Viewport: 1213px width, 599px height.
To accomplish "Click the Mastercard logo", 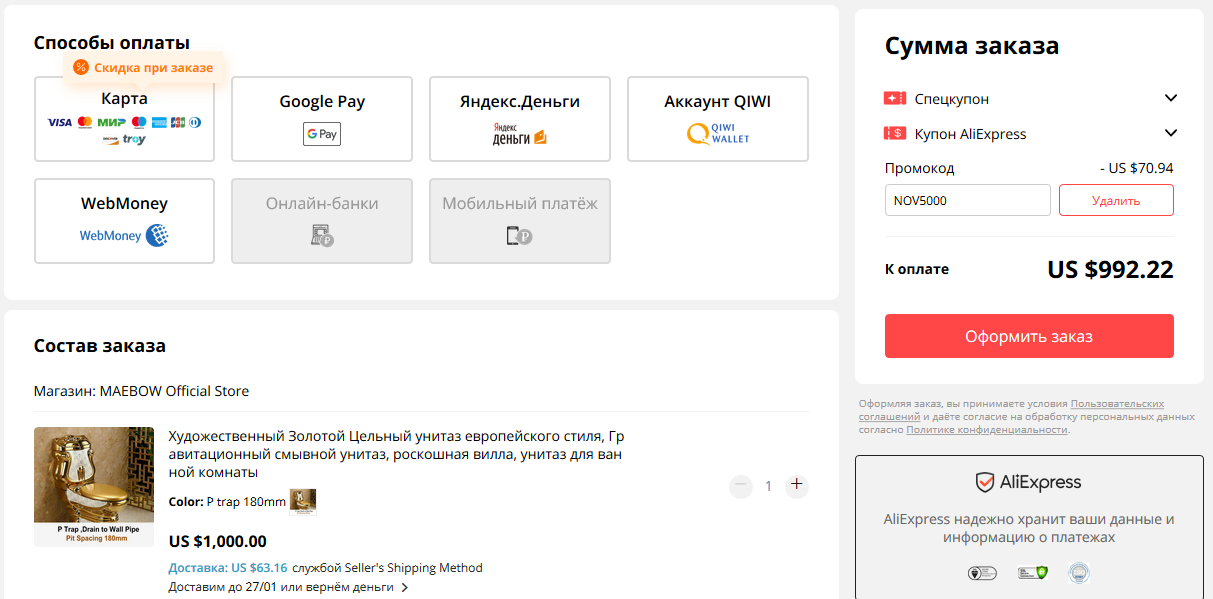I will 85,122.
